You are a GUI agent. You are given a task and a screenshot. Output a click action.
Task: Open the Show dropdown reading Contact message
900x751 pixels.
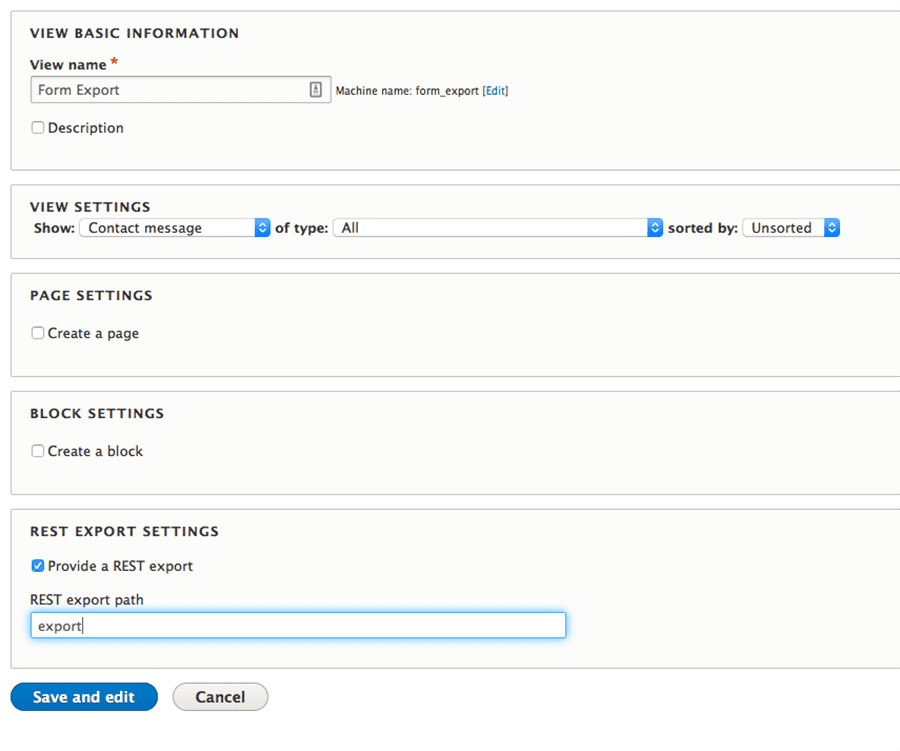(x=174, y=228)
